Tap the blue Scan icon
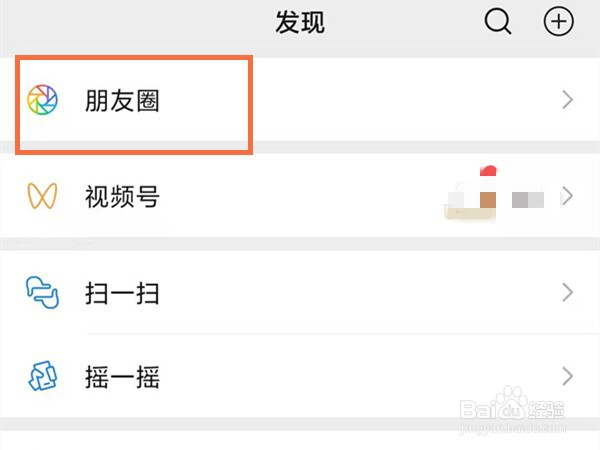Screen dimensions: 600x450 [42, 293]
